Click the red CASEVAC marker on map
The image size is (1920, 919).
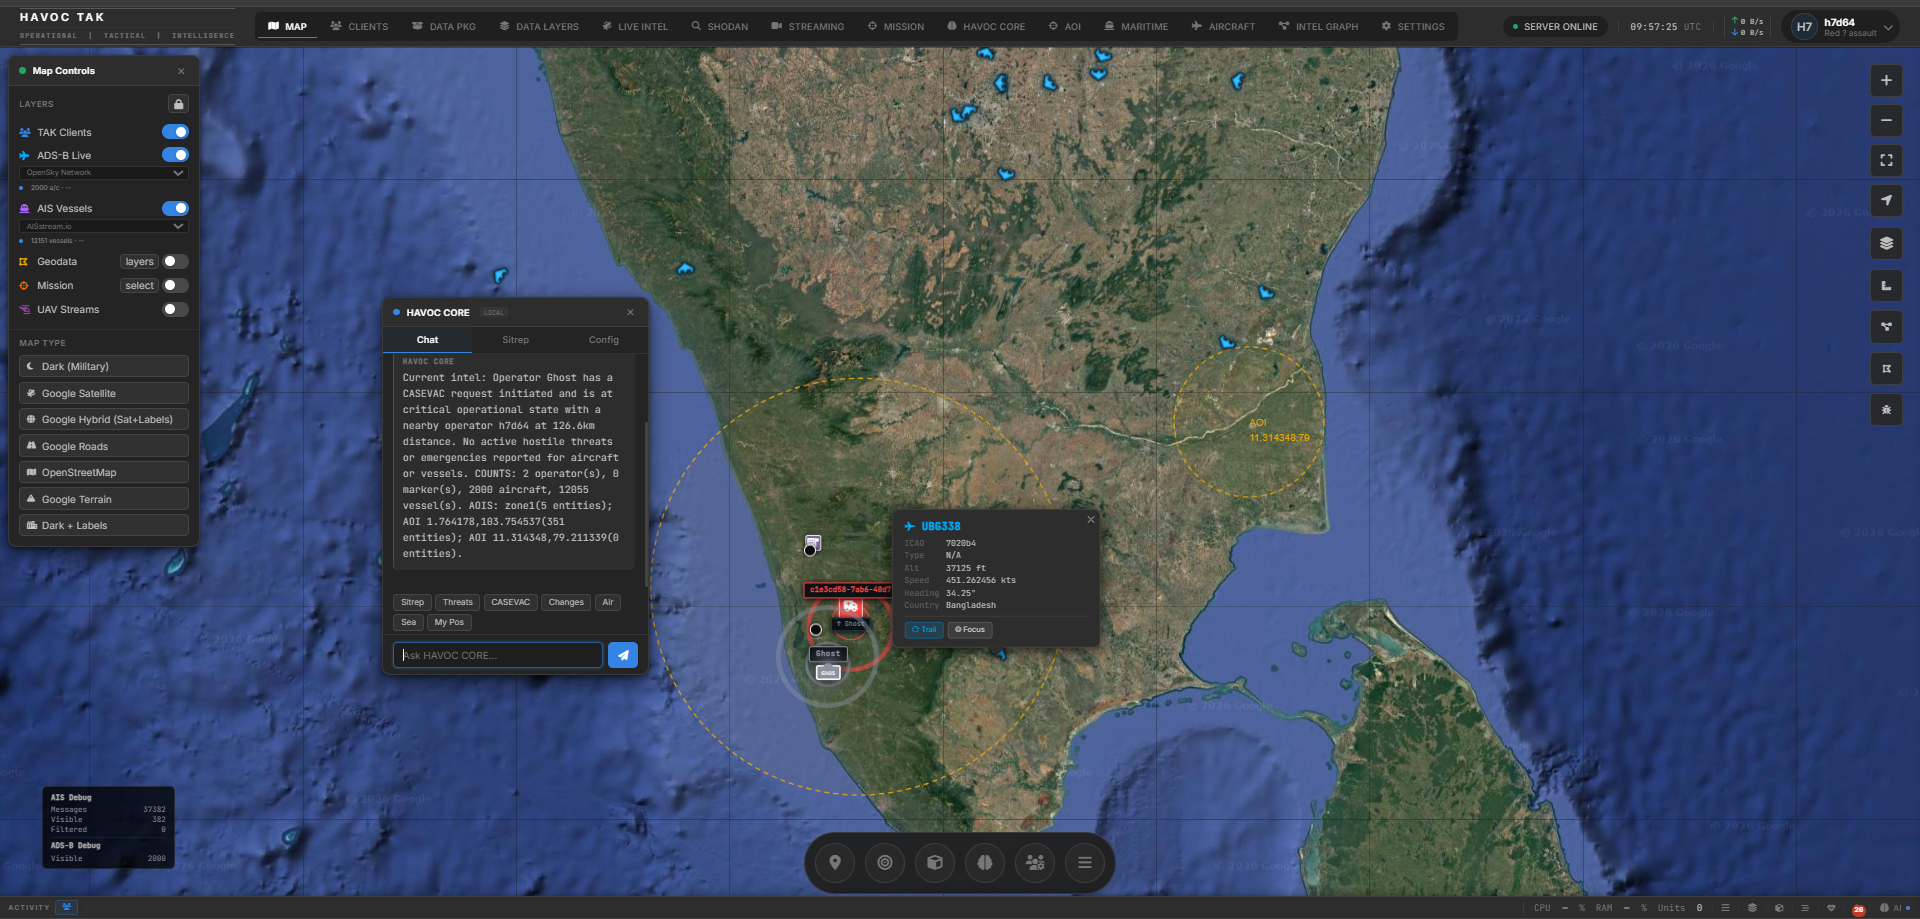(x=850, y=607)
